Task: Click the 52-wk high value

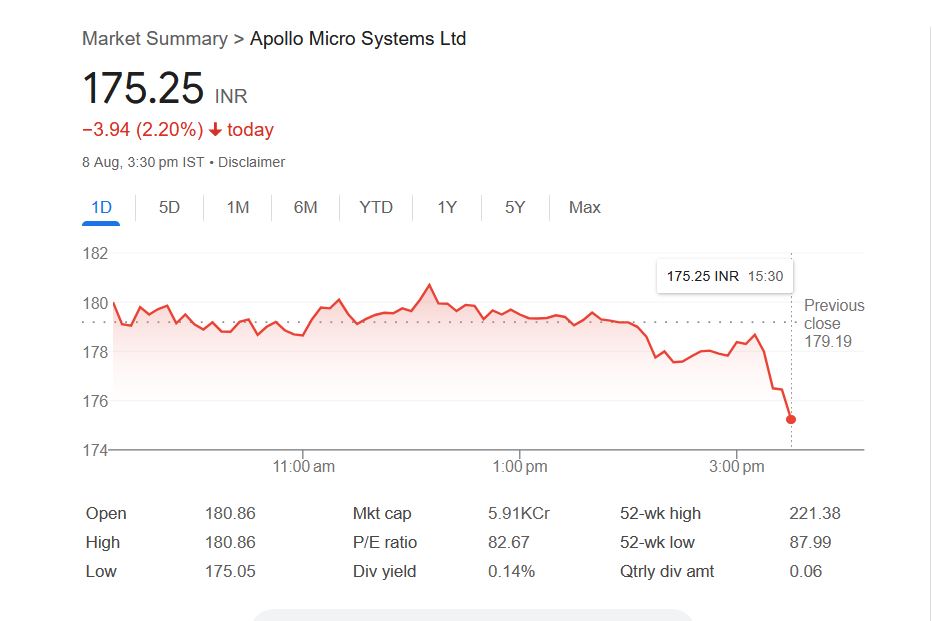Action: coord(815,514)
